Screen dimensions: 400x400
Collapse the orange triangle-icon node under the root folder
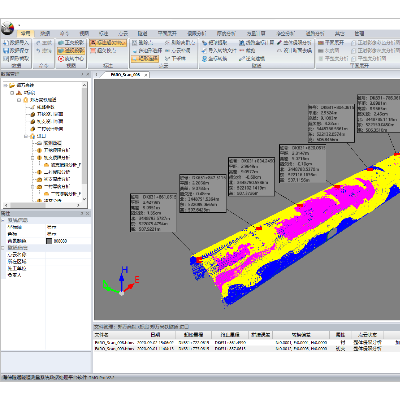pyautogui.click(x=12, y=93)
